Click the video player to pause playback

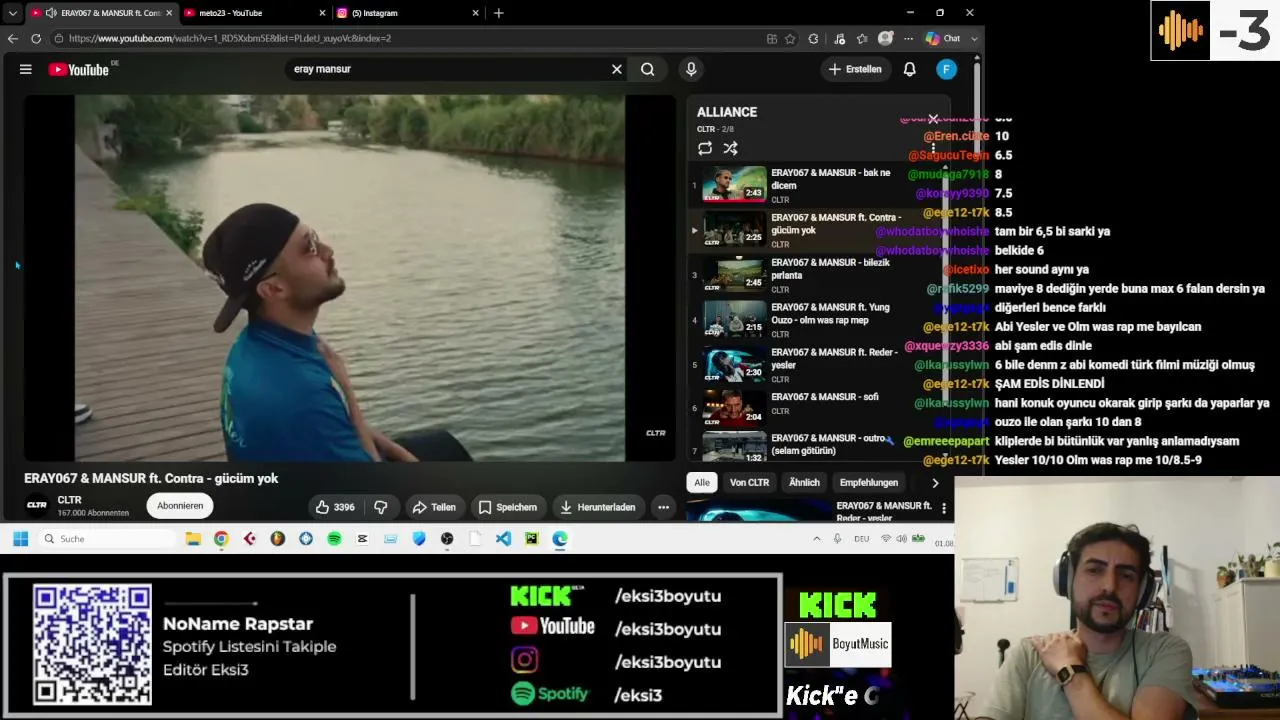coord(350,278)
